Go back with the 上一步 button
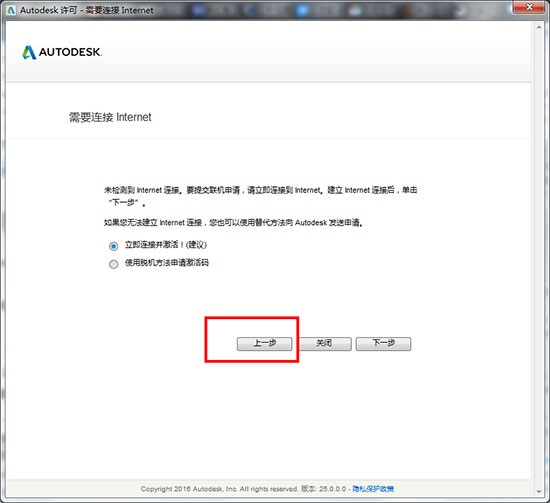This screenshot has width=550, height=503. [x=264, y=344]
